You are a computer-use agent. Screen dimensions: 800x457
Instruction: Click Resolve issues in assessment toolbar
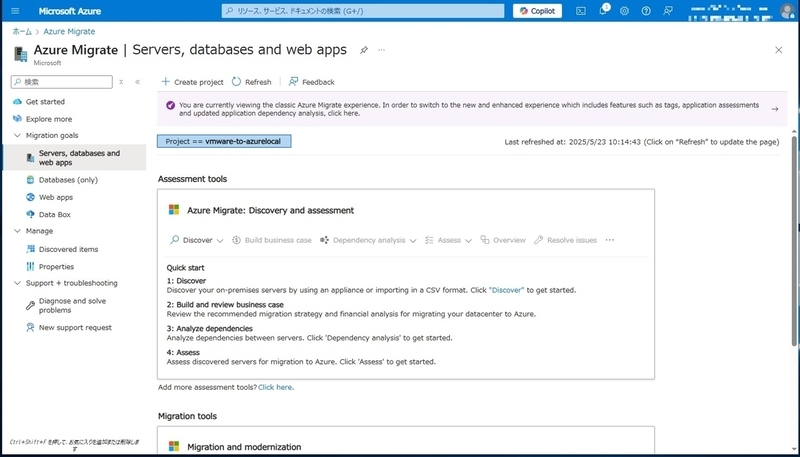(x=565, y=240)
